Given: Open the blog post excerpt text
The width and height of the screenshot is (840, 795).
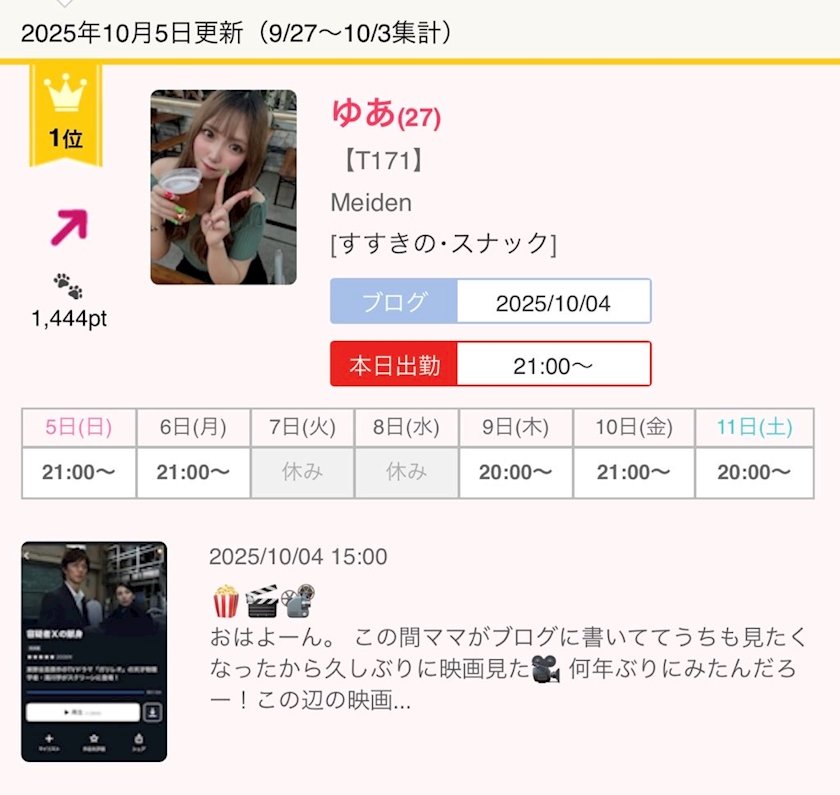Looking at the screenshot, I should pos(508,669).
